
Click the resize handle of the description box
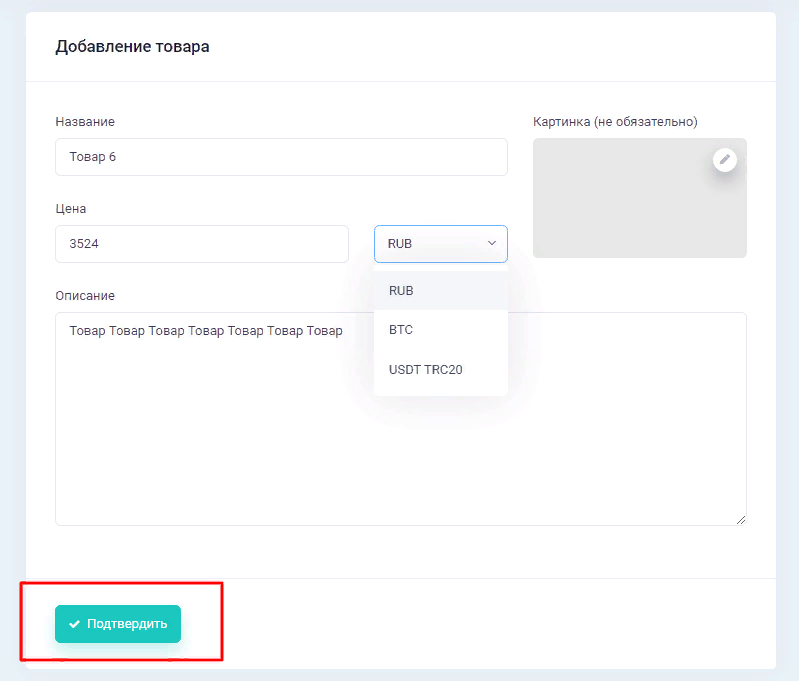(741, 519)
